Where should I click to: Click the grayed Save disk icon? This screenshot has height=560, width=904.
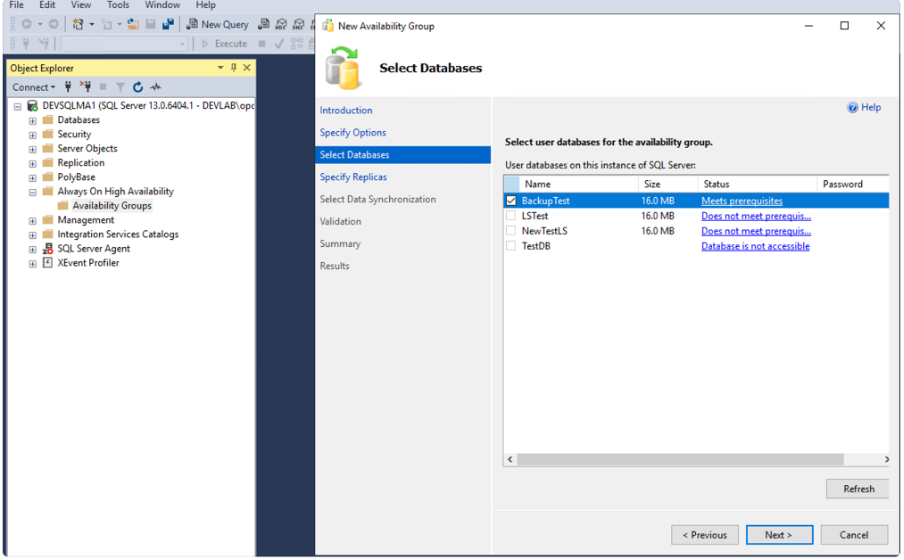pos(150,24)
